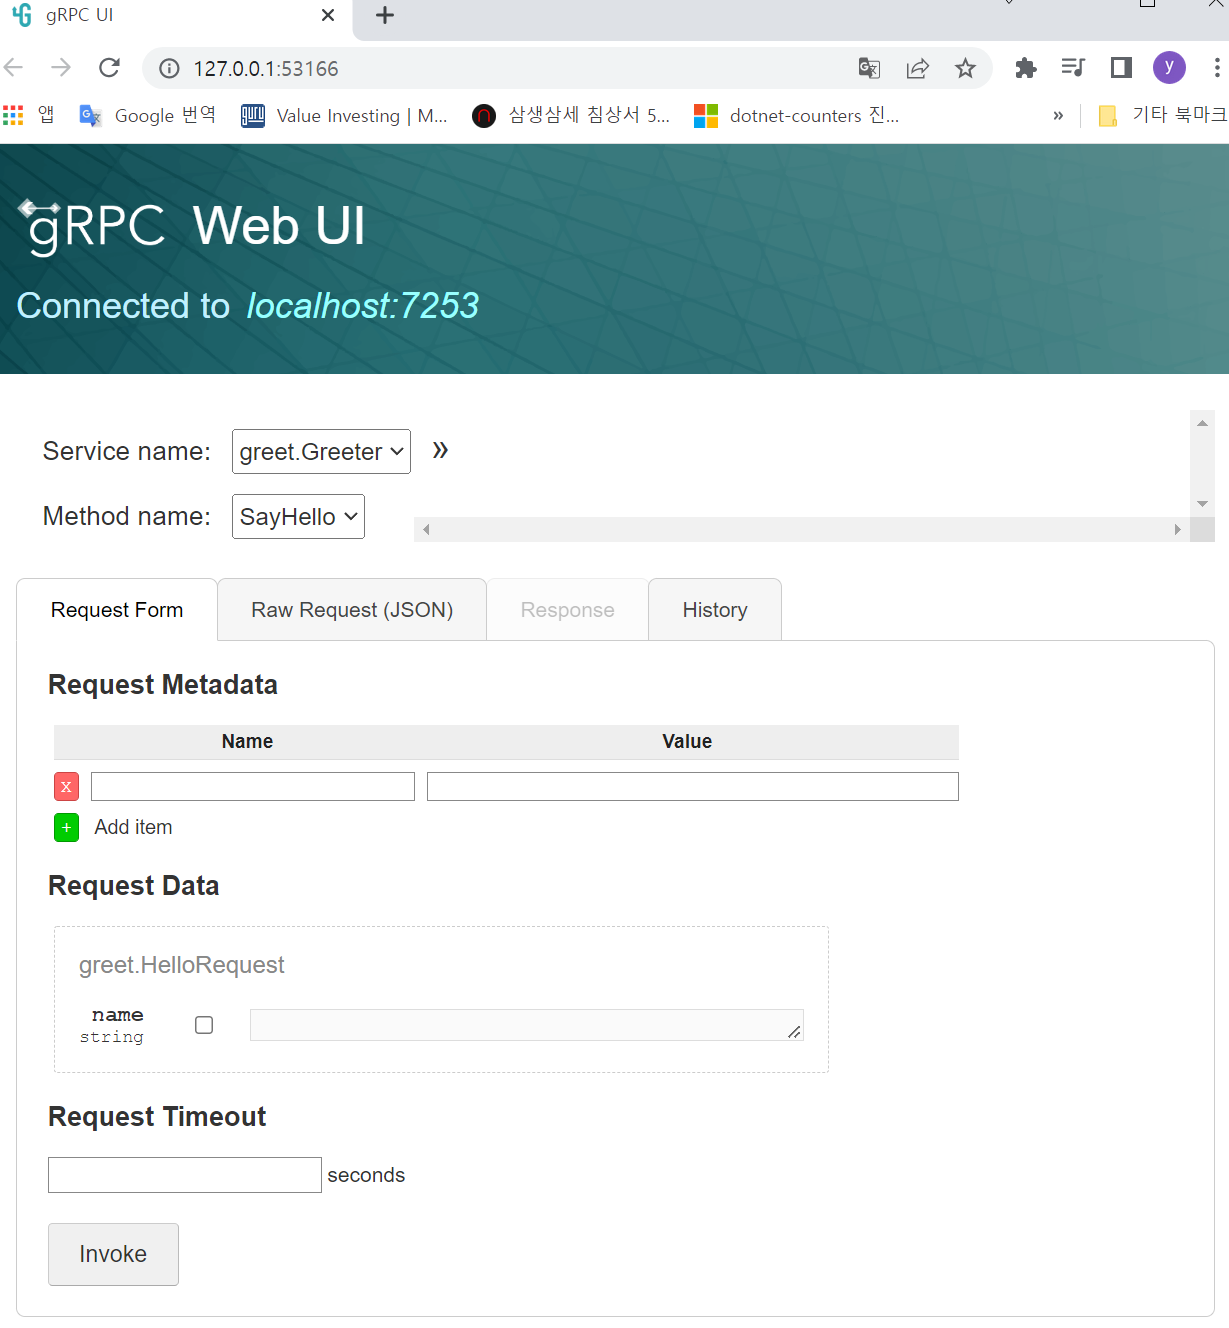The height and width of the screenshot is (1328, 1229).
Task: Click the Google Translate page icon
Action: (869, 68)
